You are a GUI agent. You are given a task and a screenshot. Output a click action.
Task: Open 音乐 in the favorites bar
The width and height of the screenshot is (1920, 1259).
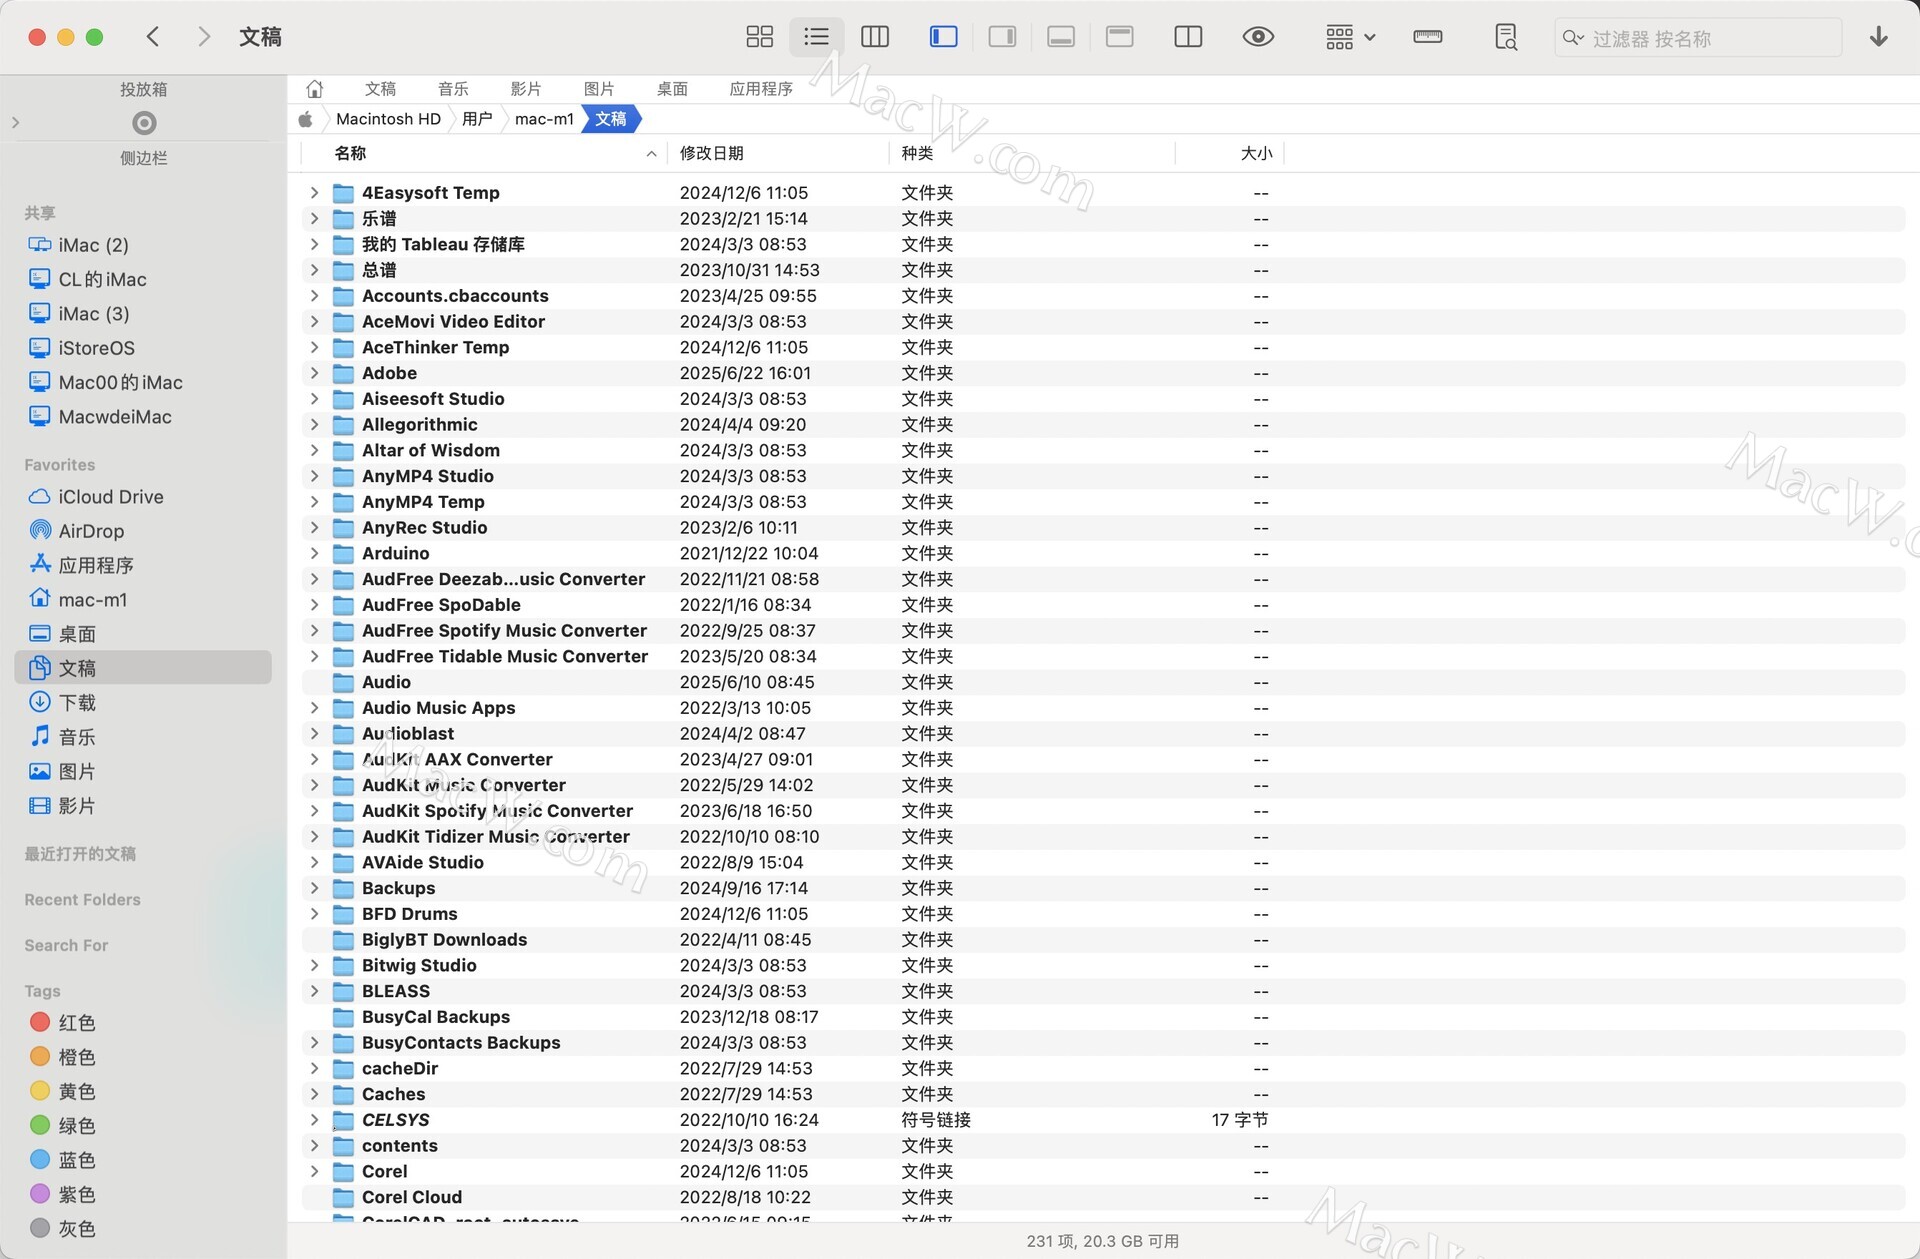pos(453,89)
